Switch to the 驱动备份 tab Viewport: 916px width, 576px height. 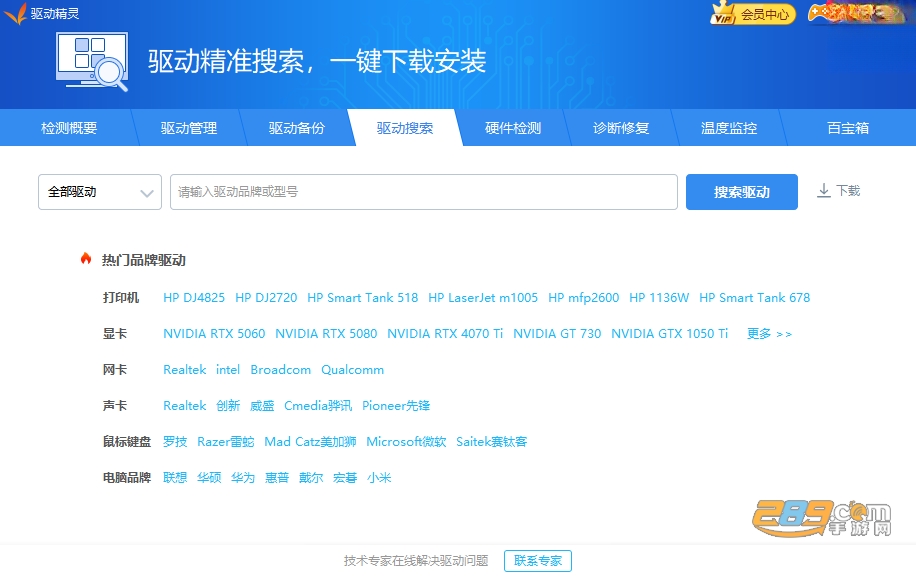(x=297, y=128)
